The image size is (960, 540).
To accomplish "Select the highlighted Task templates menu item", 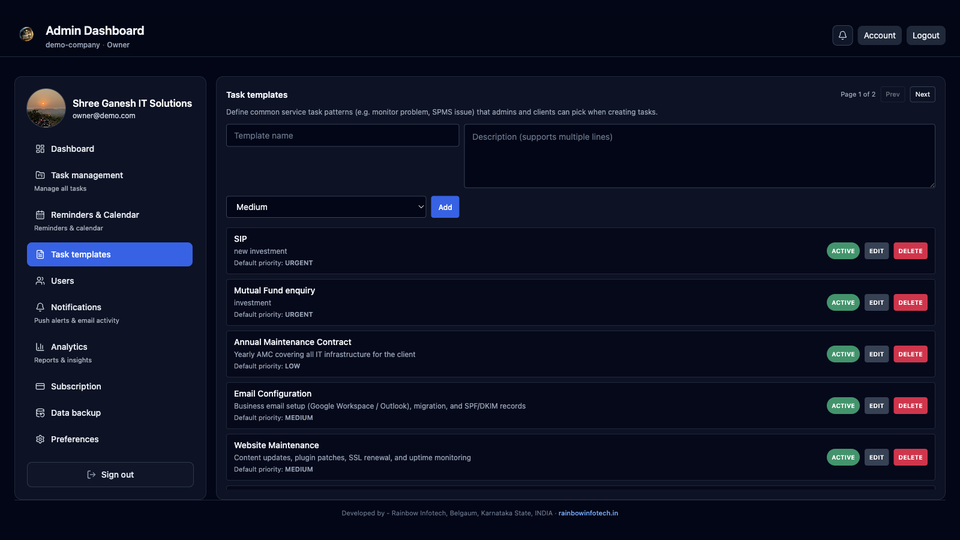I will [110, 254].
